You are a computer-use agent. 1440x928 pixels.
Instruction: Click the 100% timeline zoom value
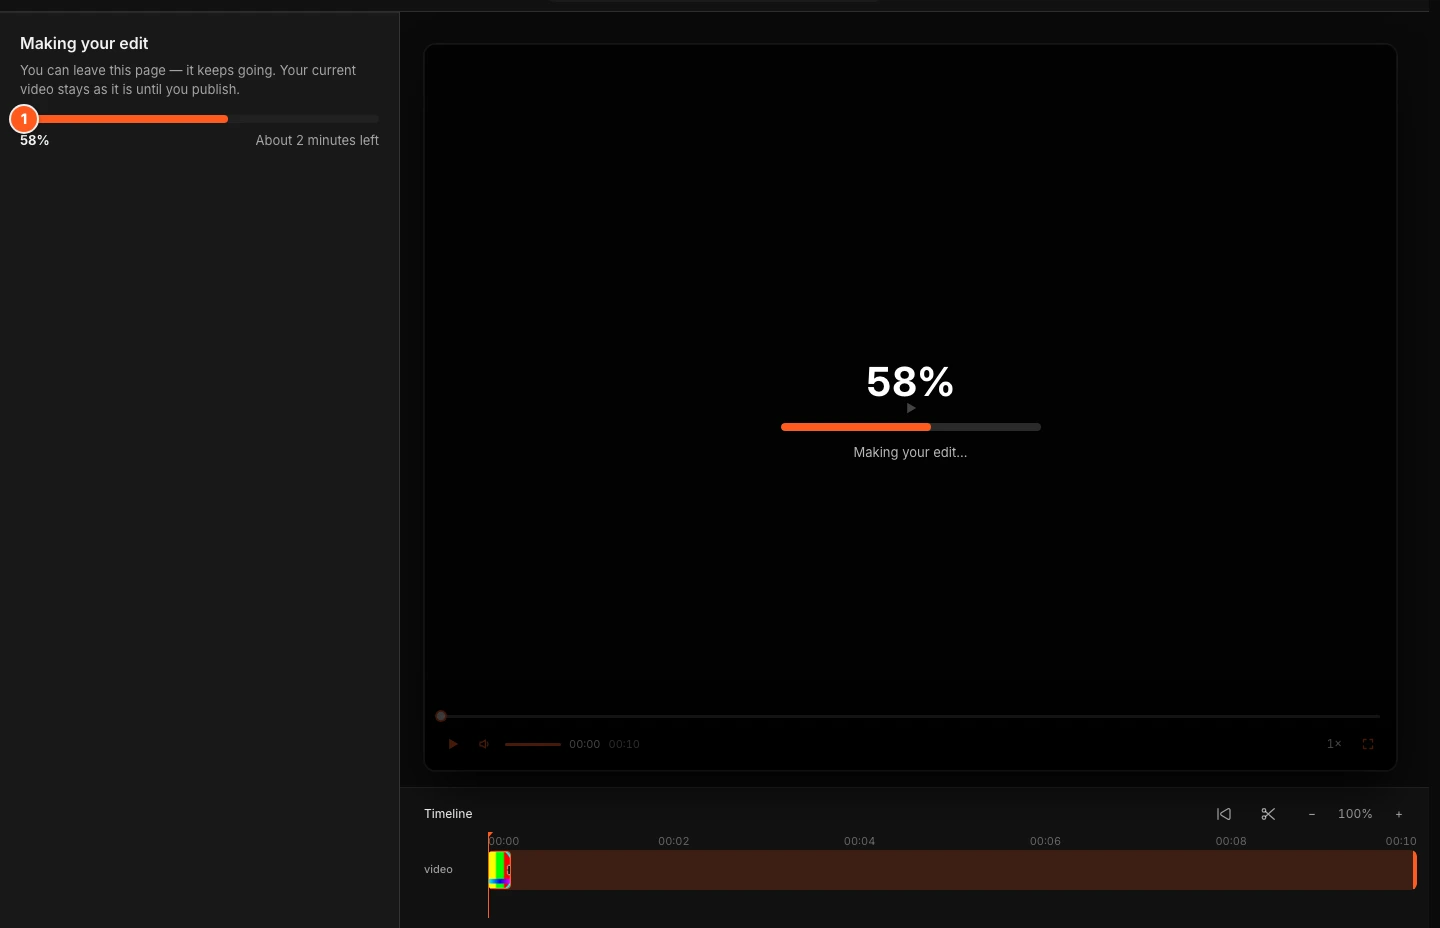[x=1355, y=814]
